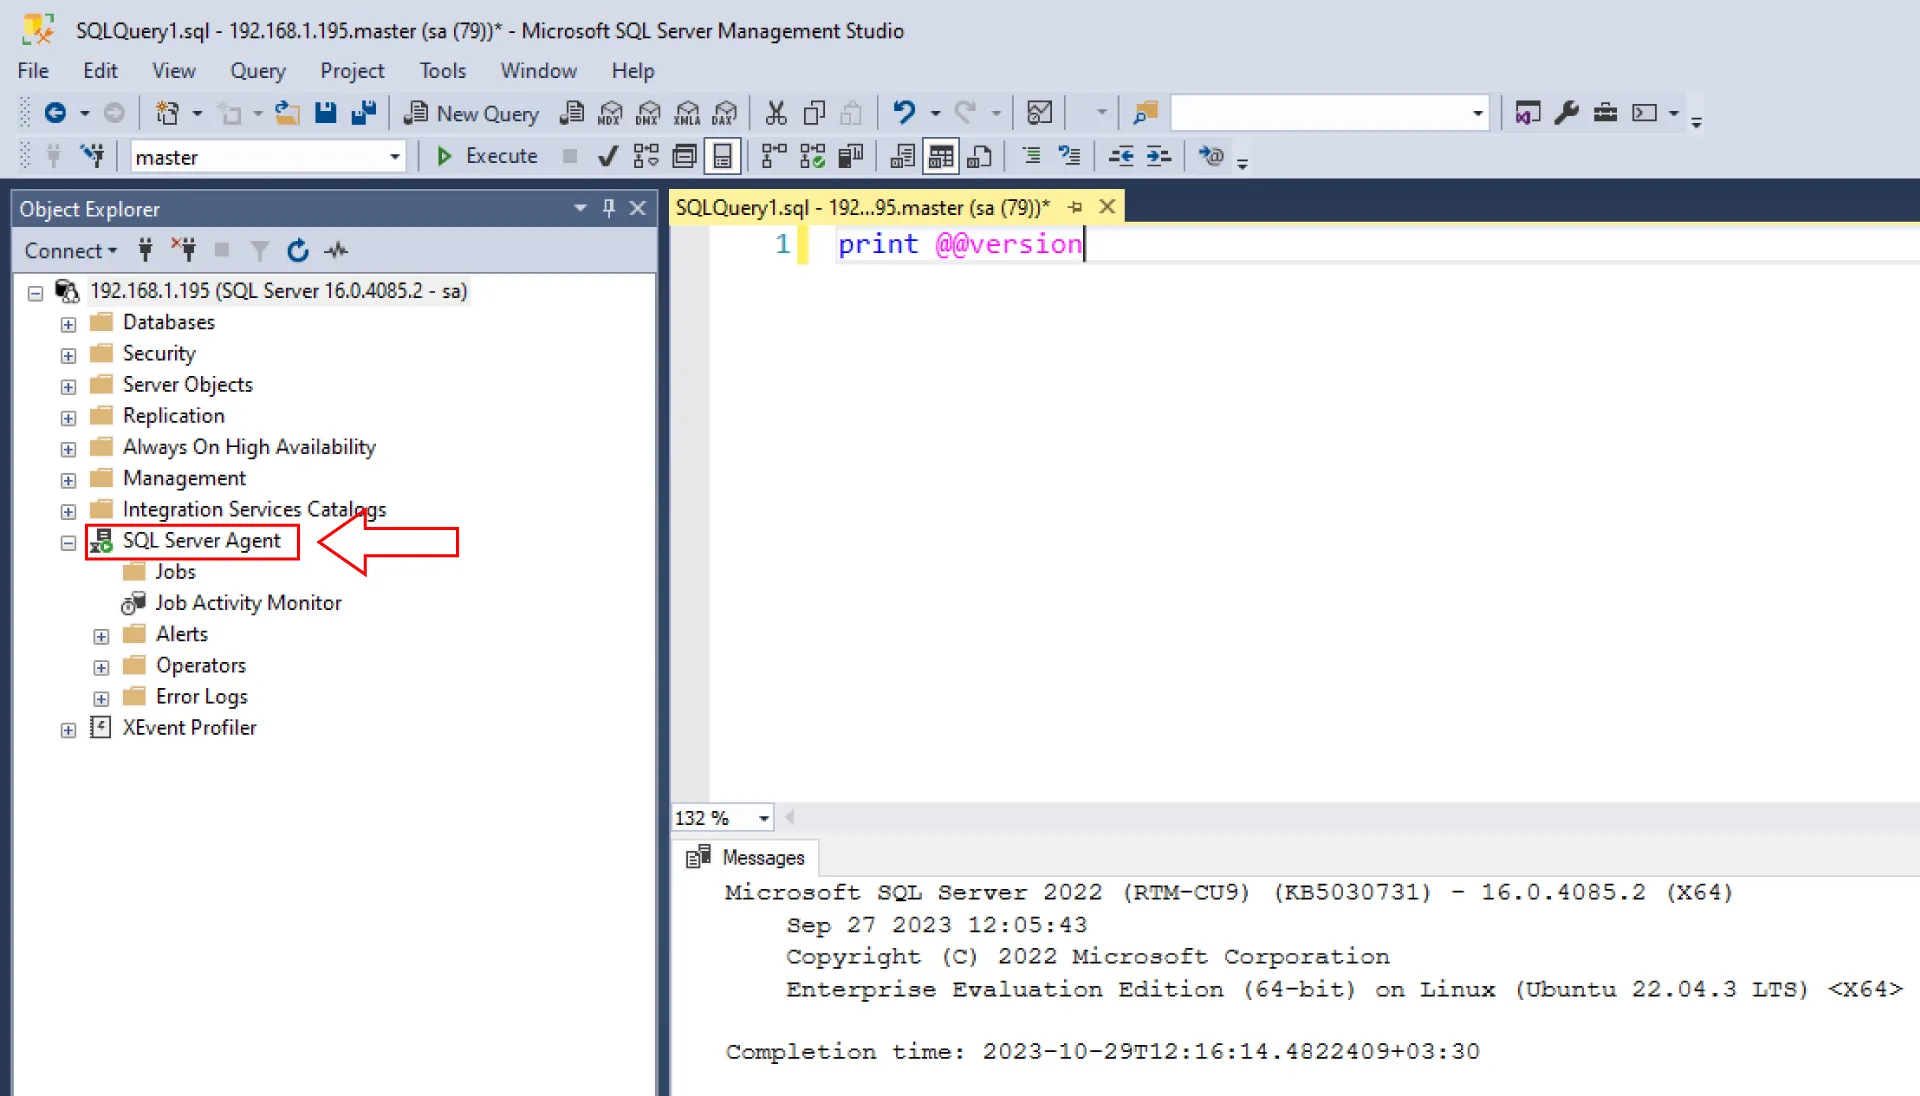1920x1096 pixels.
Task: Collapse the SQL Server Agent node
Action: [x=68, y=543]
